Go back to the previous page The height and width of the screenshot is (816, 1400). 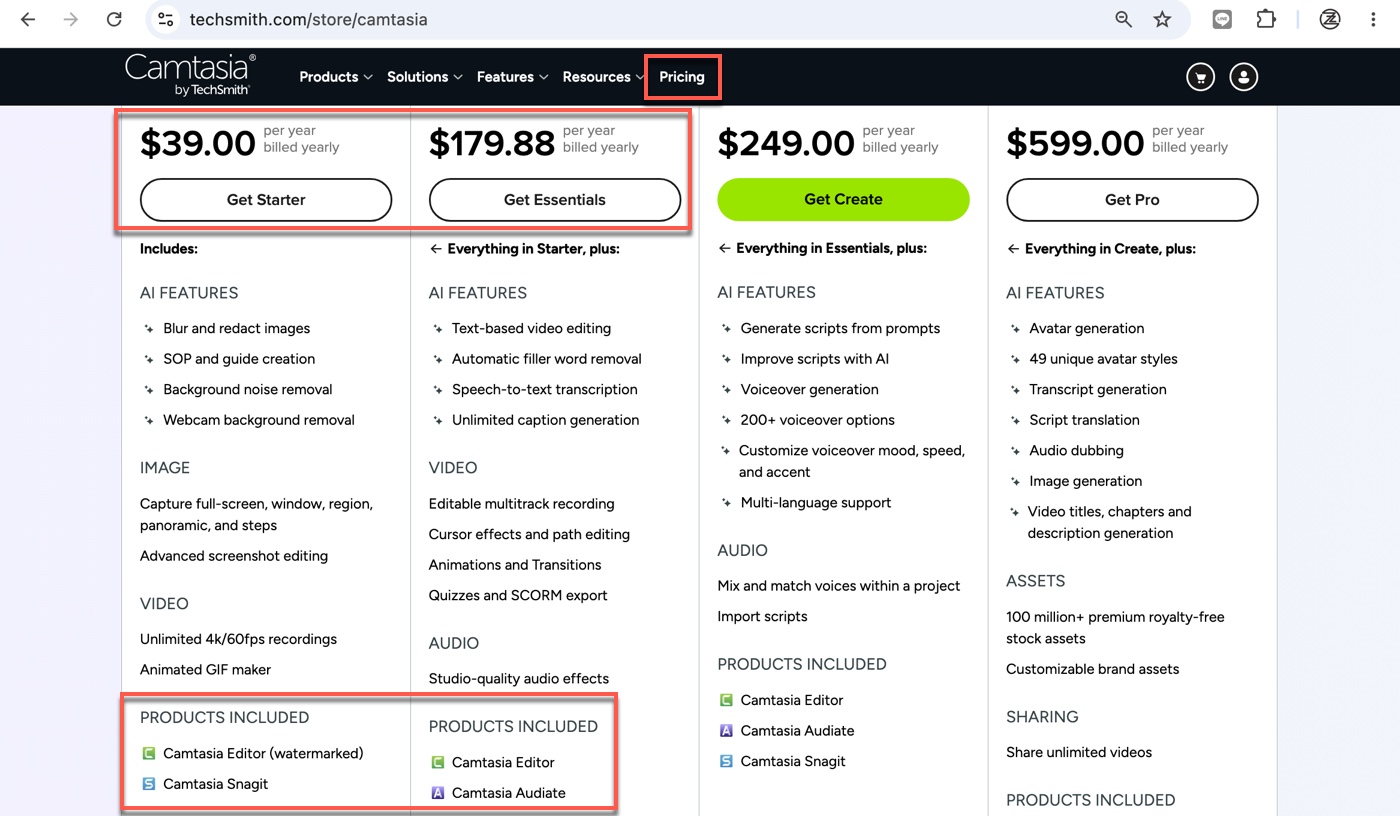tap(28, 19)
